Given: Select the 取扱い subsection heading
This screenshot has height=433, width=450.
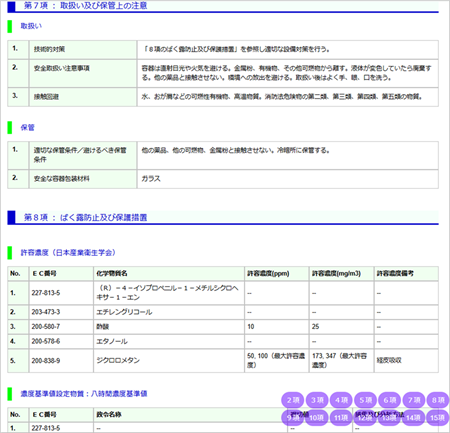Looking at the screenshot, I should coord(31,26).
